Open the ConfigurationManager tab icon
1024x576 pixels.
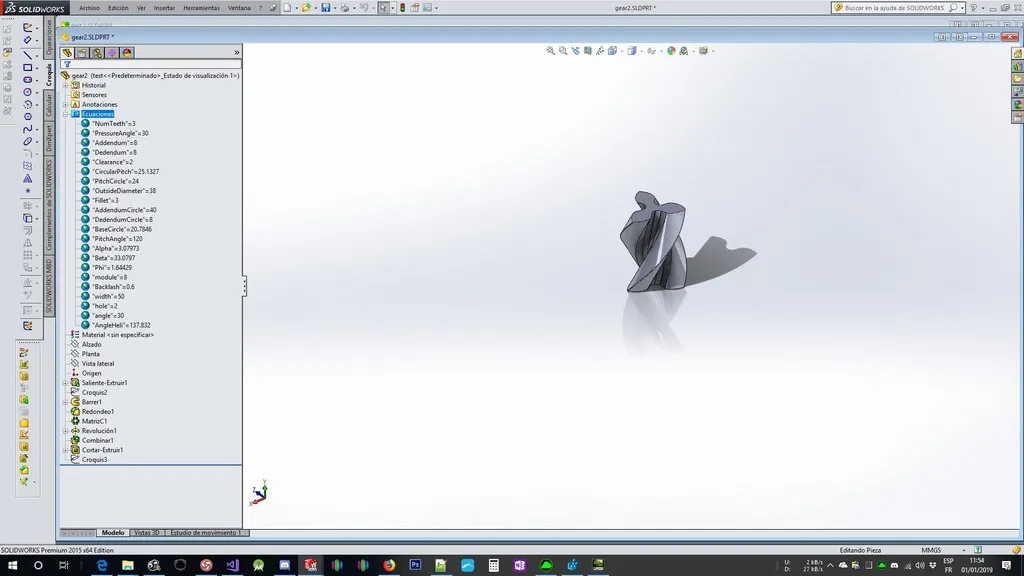[97, 52]
